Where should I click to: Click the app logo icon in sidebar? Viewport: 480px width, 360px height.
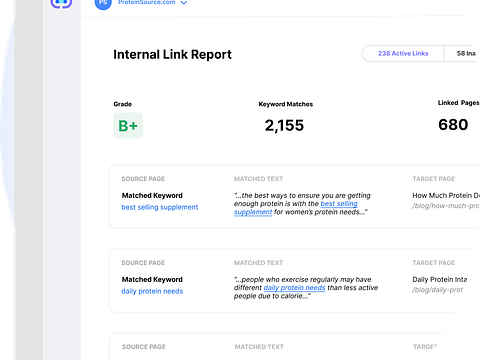pyautogui.click(x=61, y=3)
